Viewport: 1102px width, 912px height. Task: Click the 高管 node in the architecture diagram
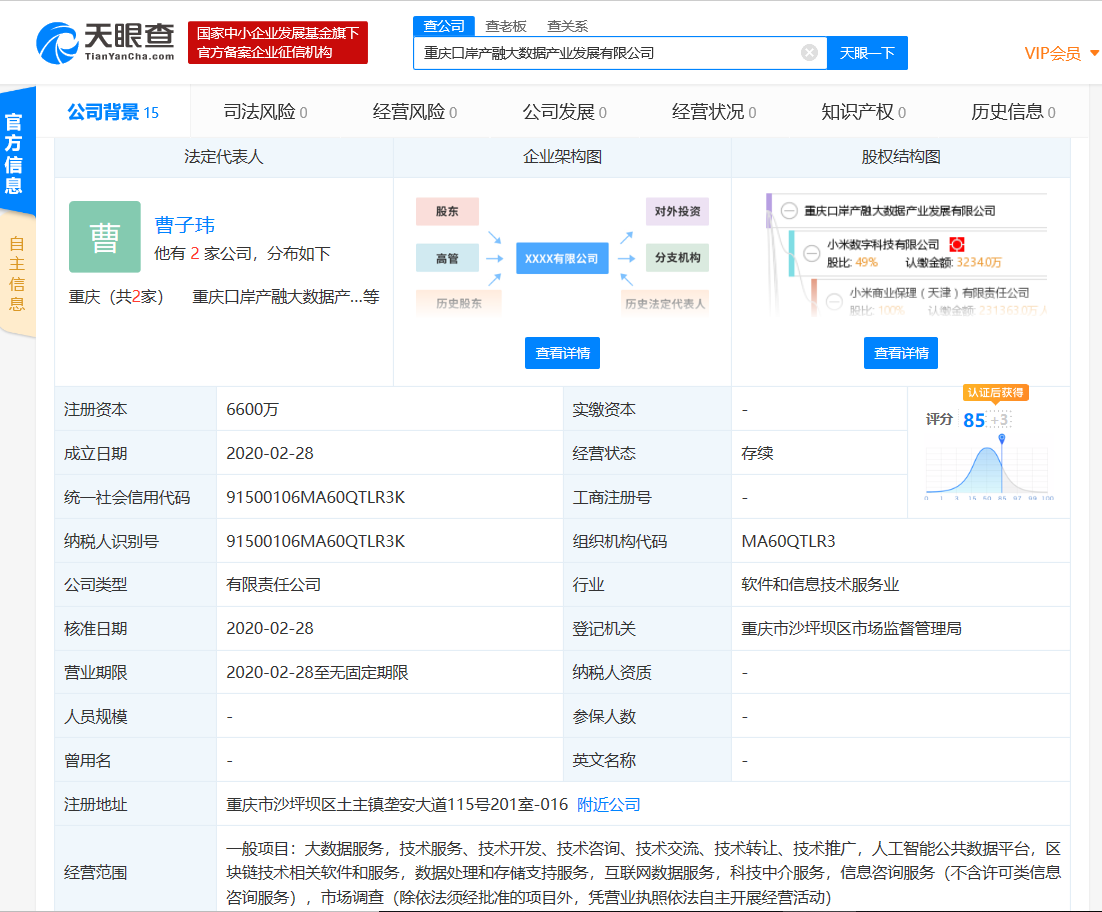pyautogui.click(x=447, y=257)
